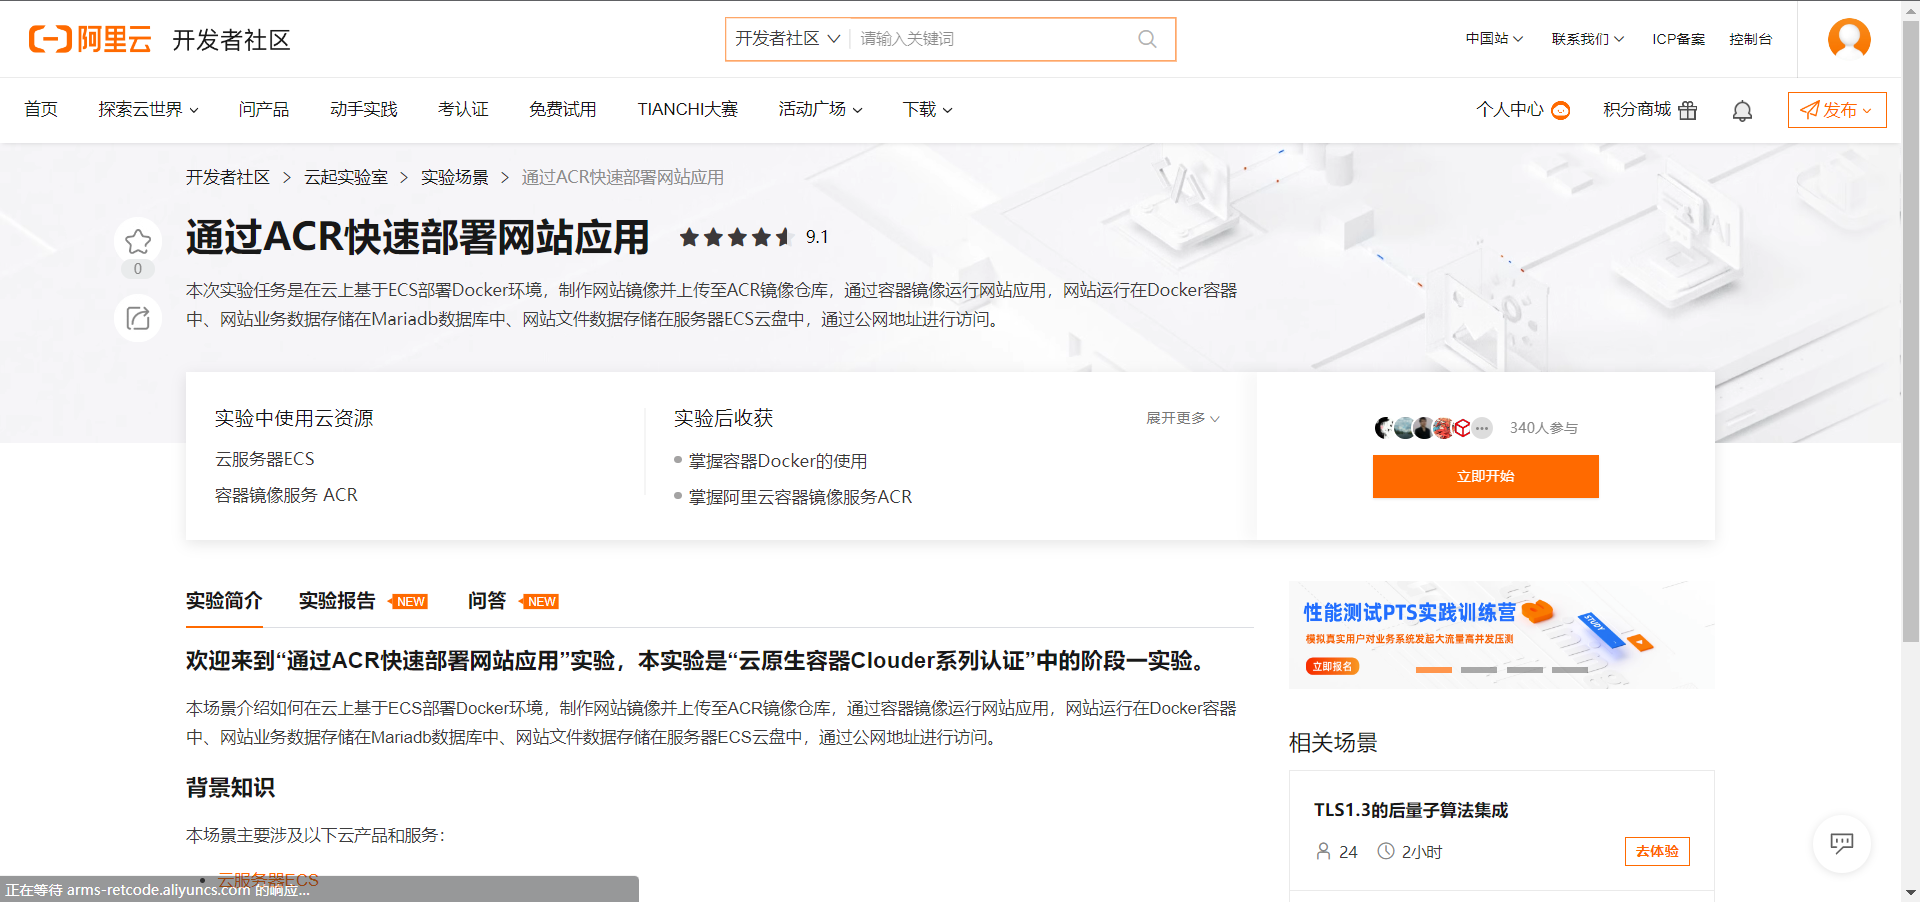Switch to the 实验报告 tab

(x=337, y=601)
